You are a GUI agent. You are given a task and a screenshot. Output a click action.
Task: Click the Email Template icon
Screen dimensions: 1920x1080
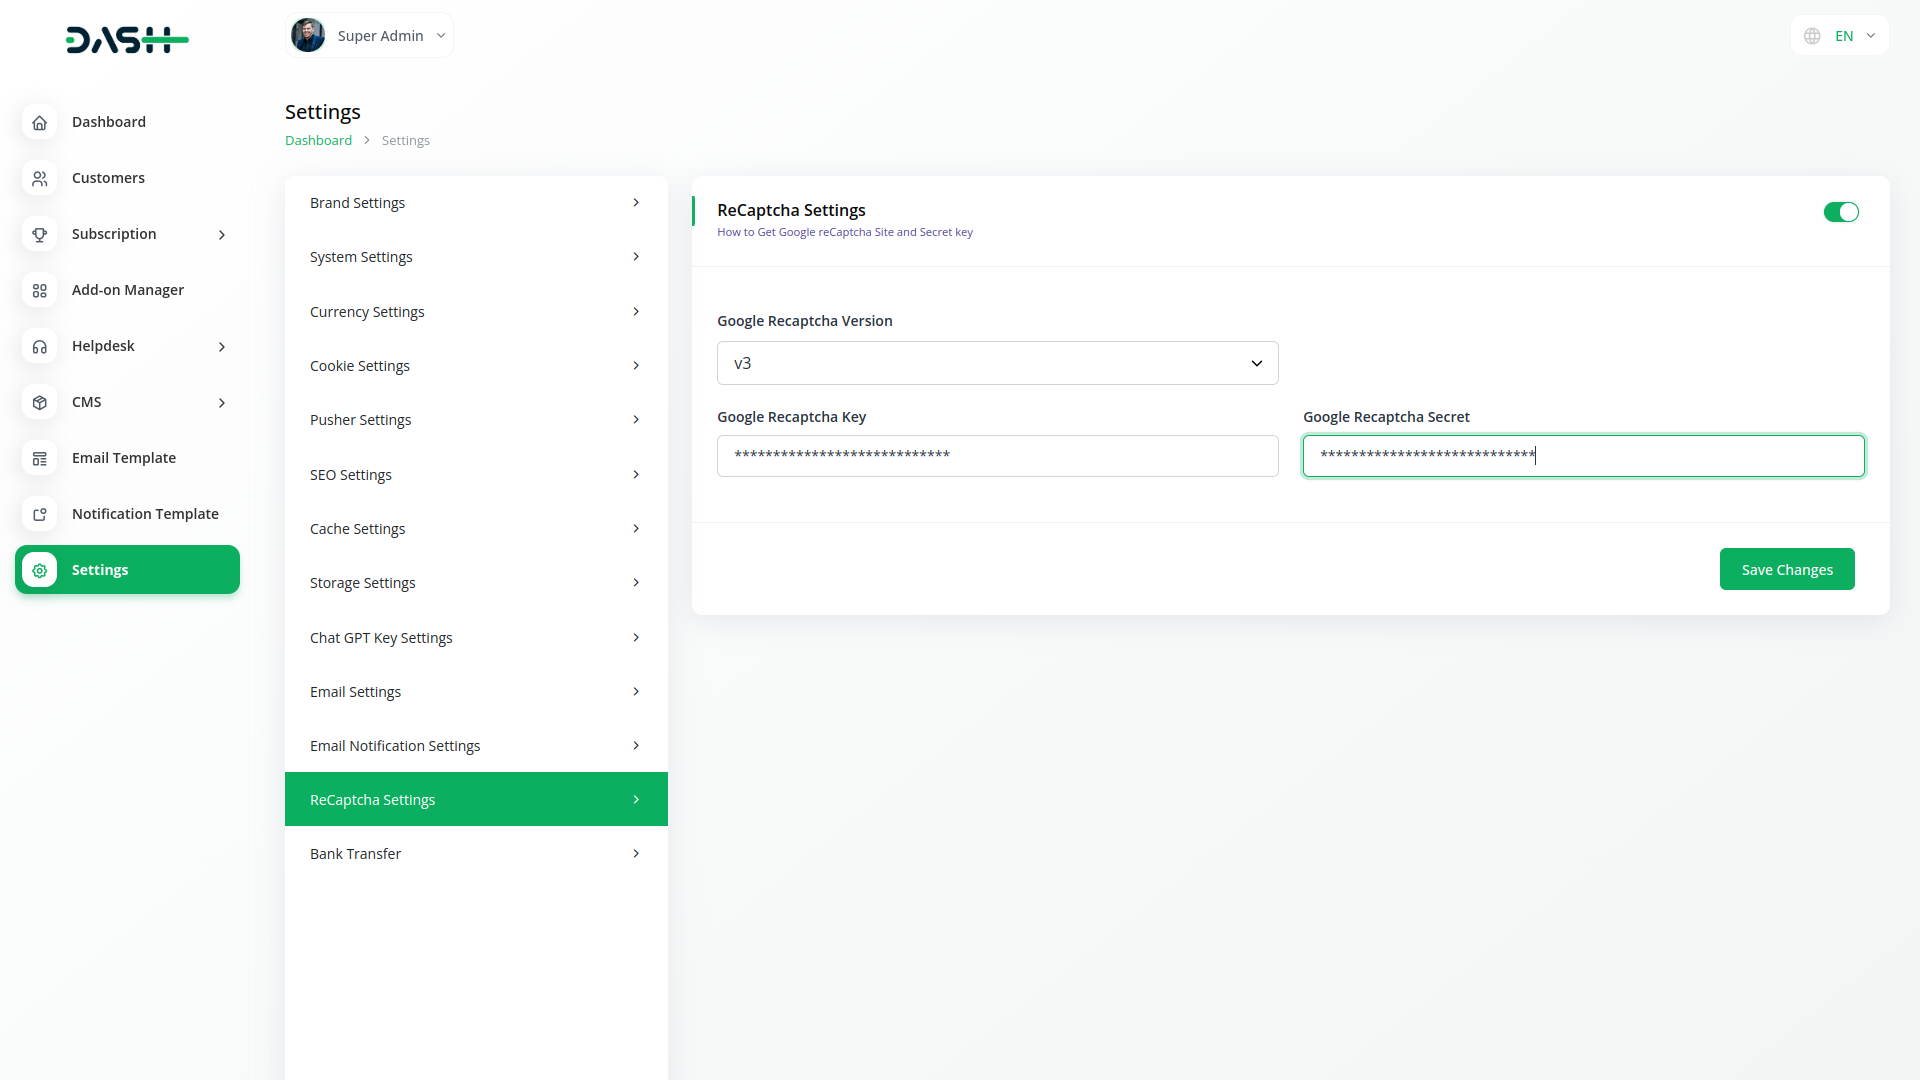39,458
